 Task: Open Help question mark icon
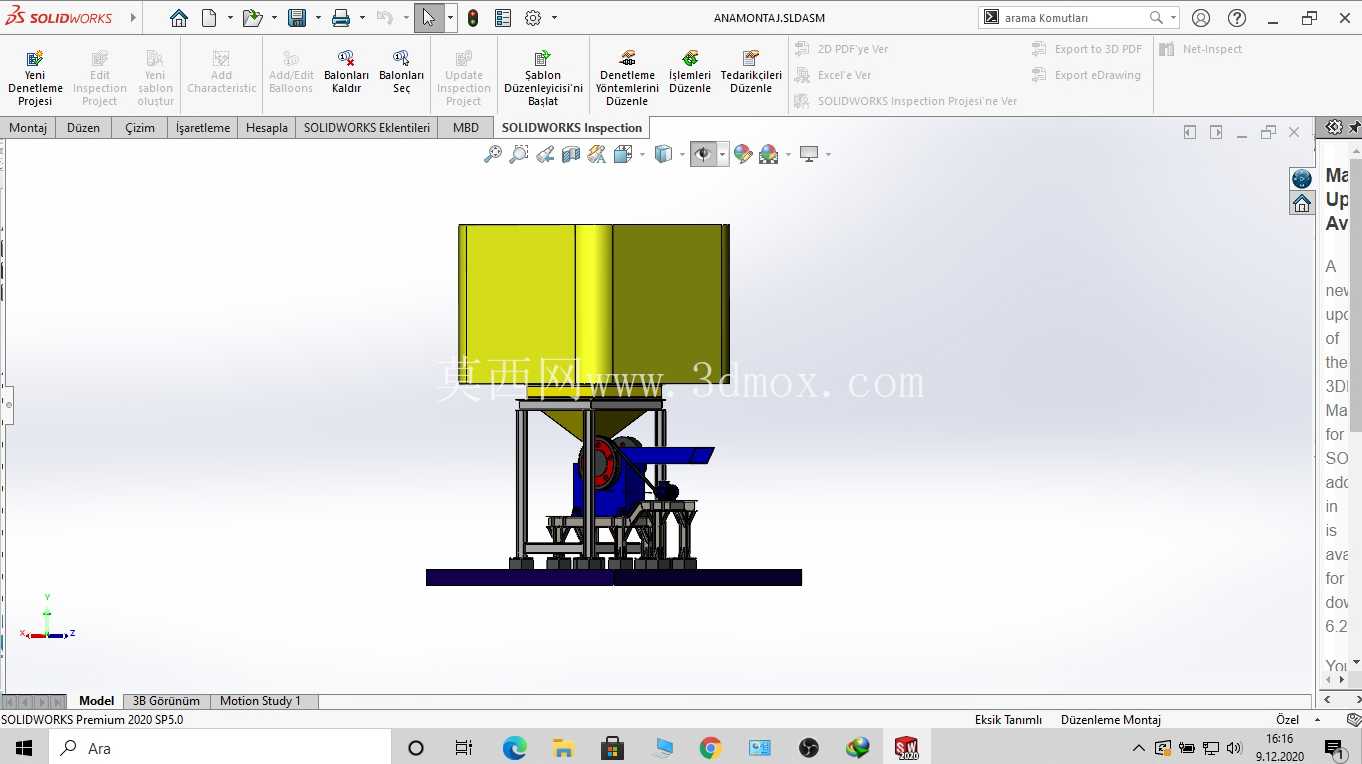point(1237,18)
